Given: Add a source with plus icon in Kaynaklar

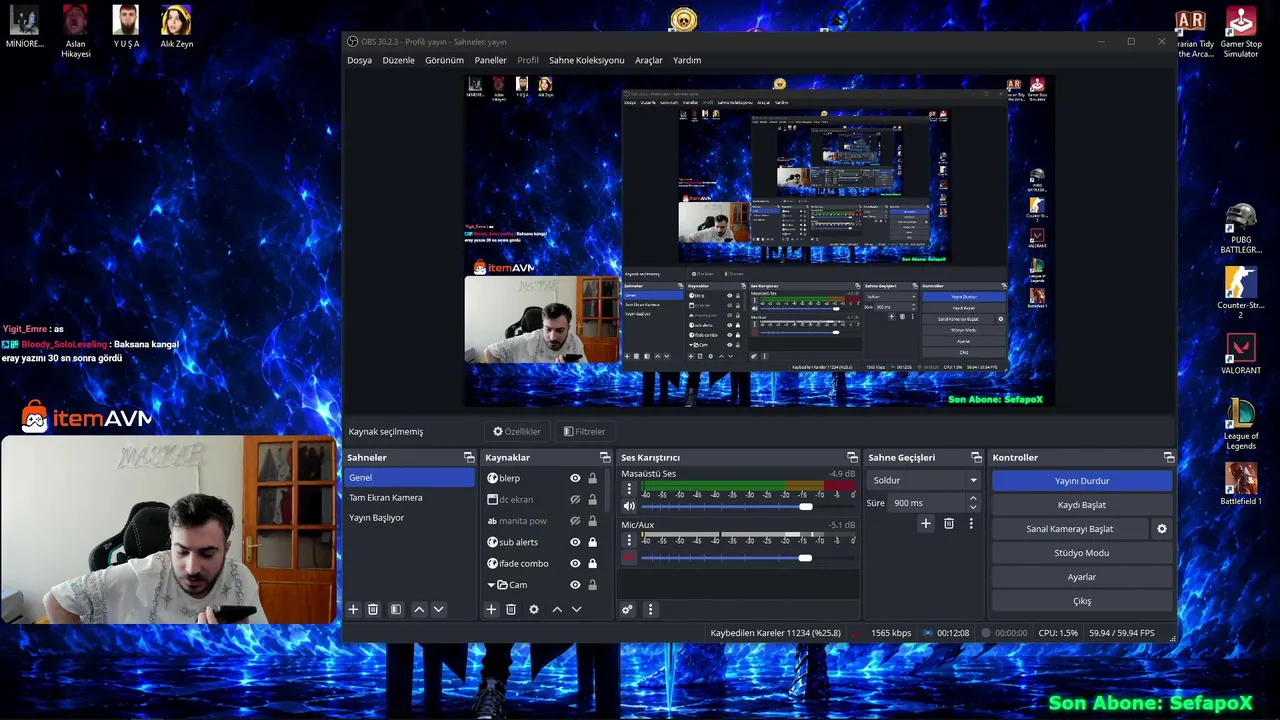Looking at the screenshot, I should (491, 609).
